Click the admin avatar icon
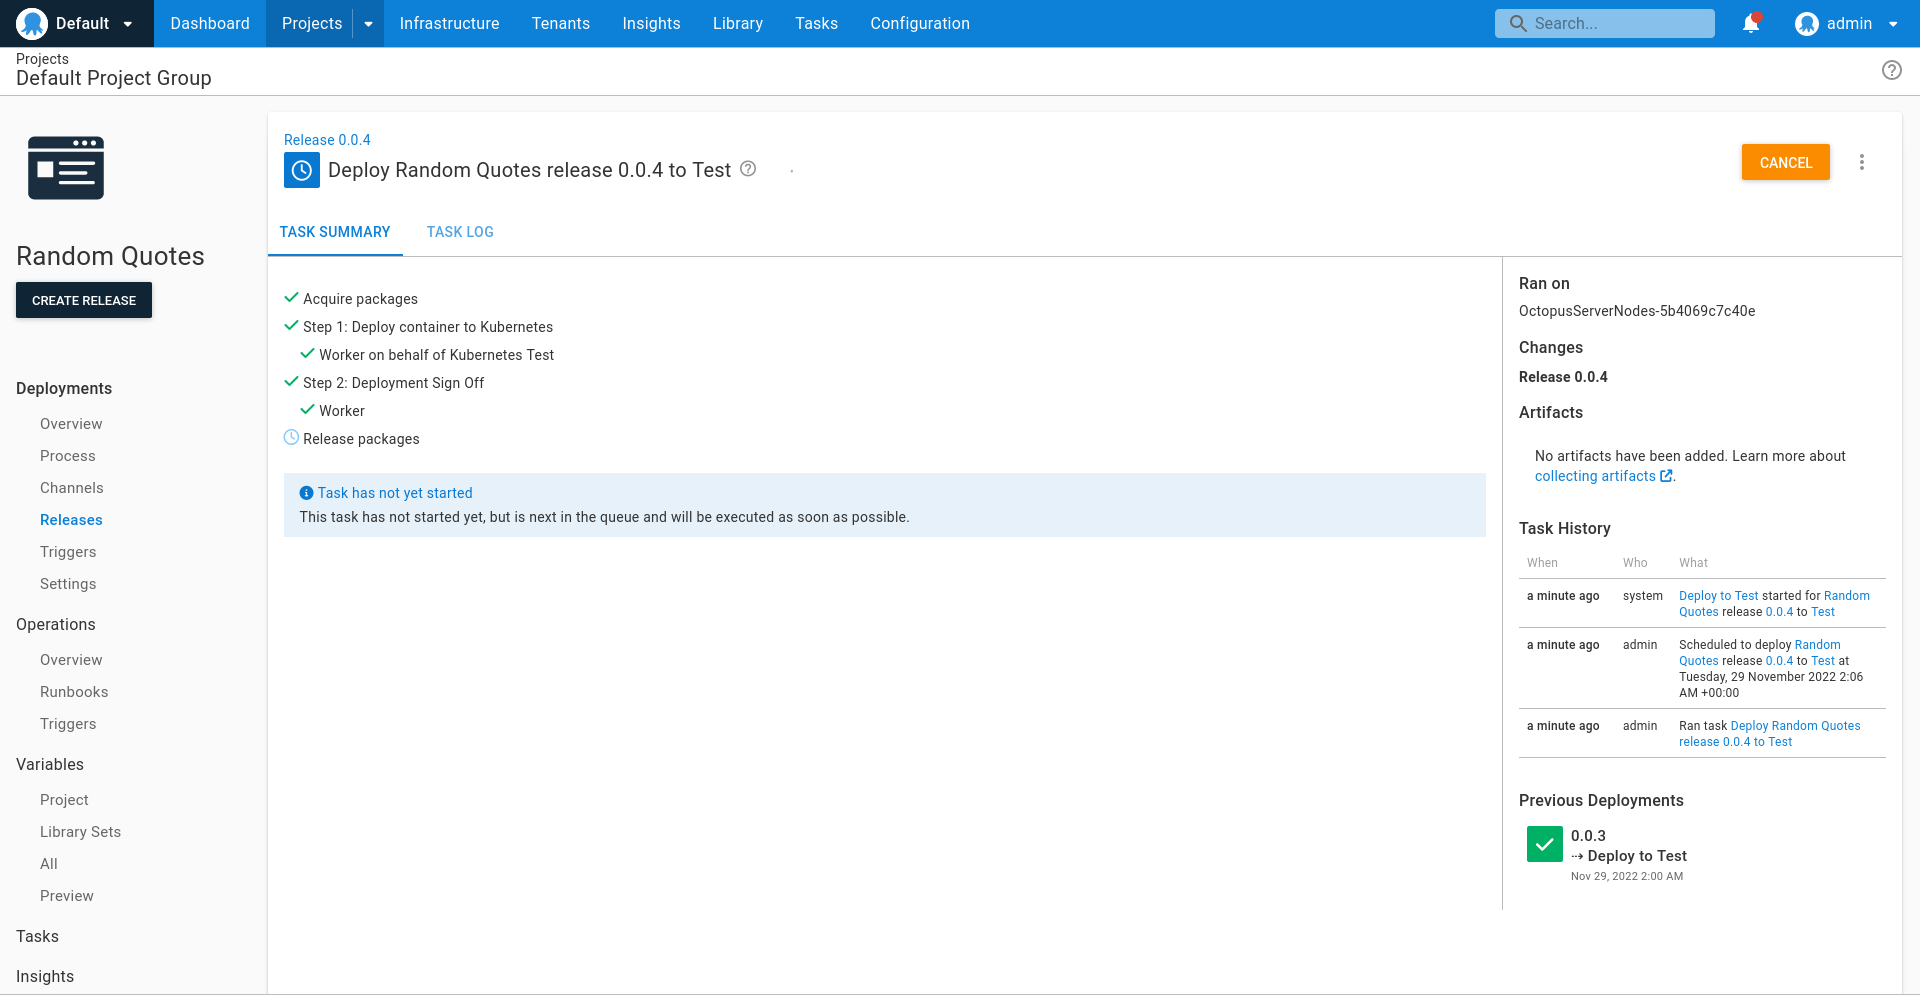1920x995 pixels. [1806, 23]
